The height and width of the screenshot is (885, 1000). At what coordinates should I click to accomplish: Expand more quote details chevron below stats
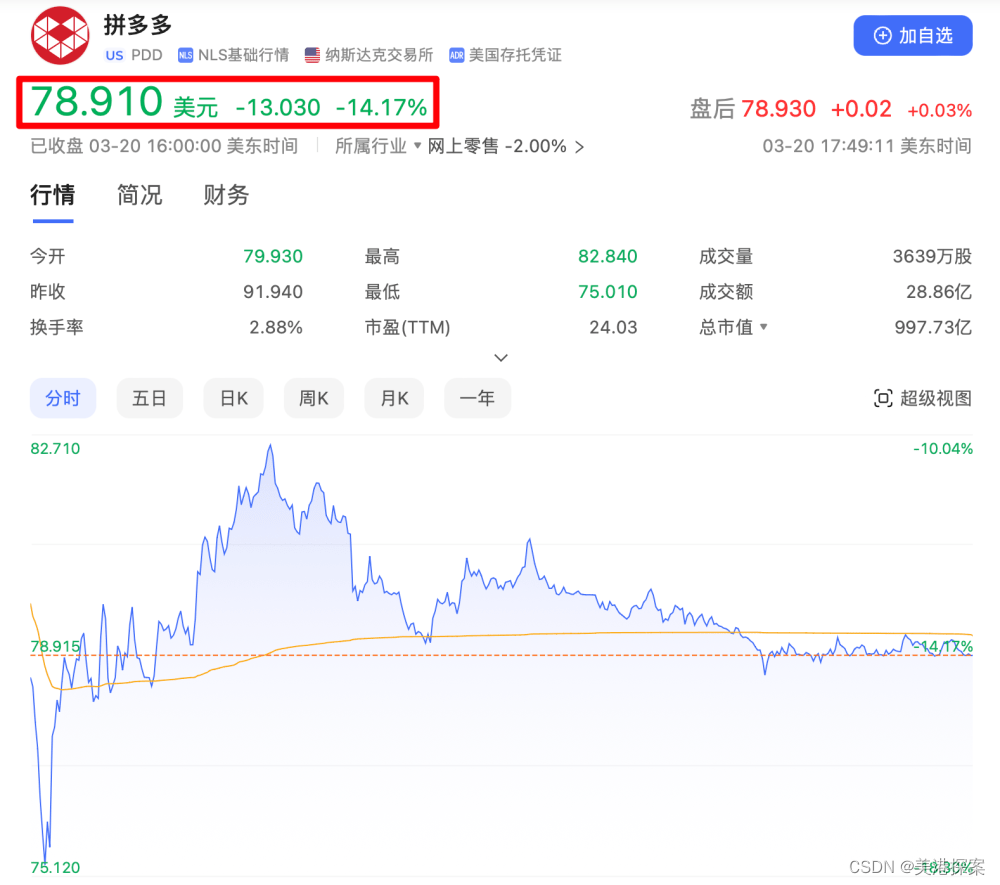501,358
